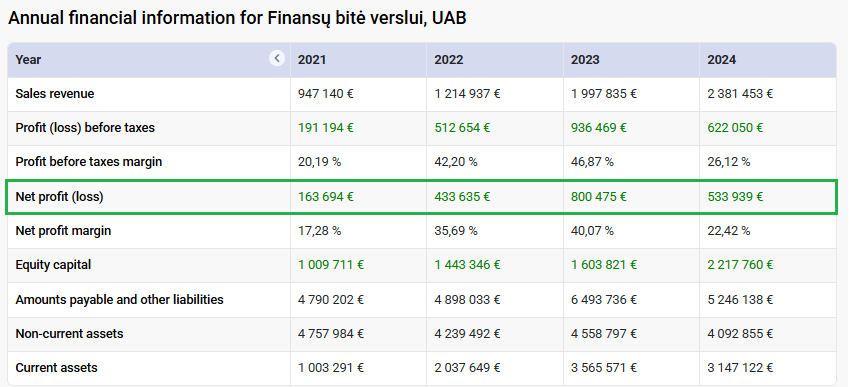Click the 2024 equity capital 2 217 760 €
Viewport: 849px width, 387px height.
[740, 265]
